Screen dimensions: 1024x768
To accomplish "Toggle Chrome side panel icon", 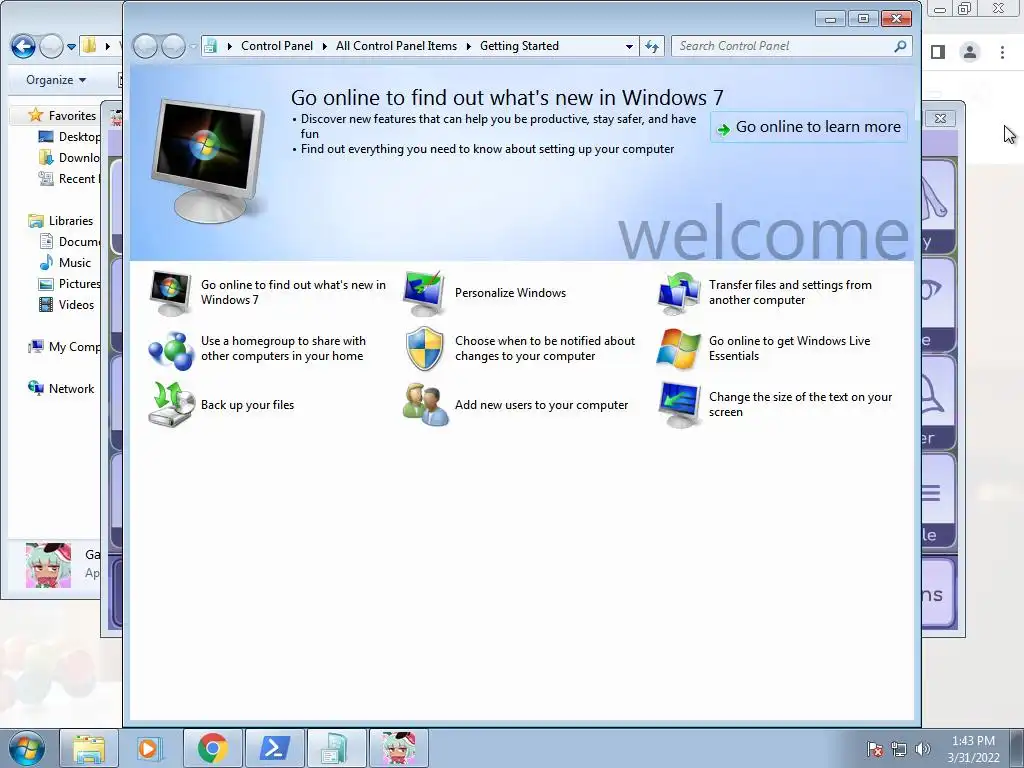I will 938,52.
